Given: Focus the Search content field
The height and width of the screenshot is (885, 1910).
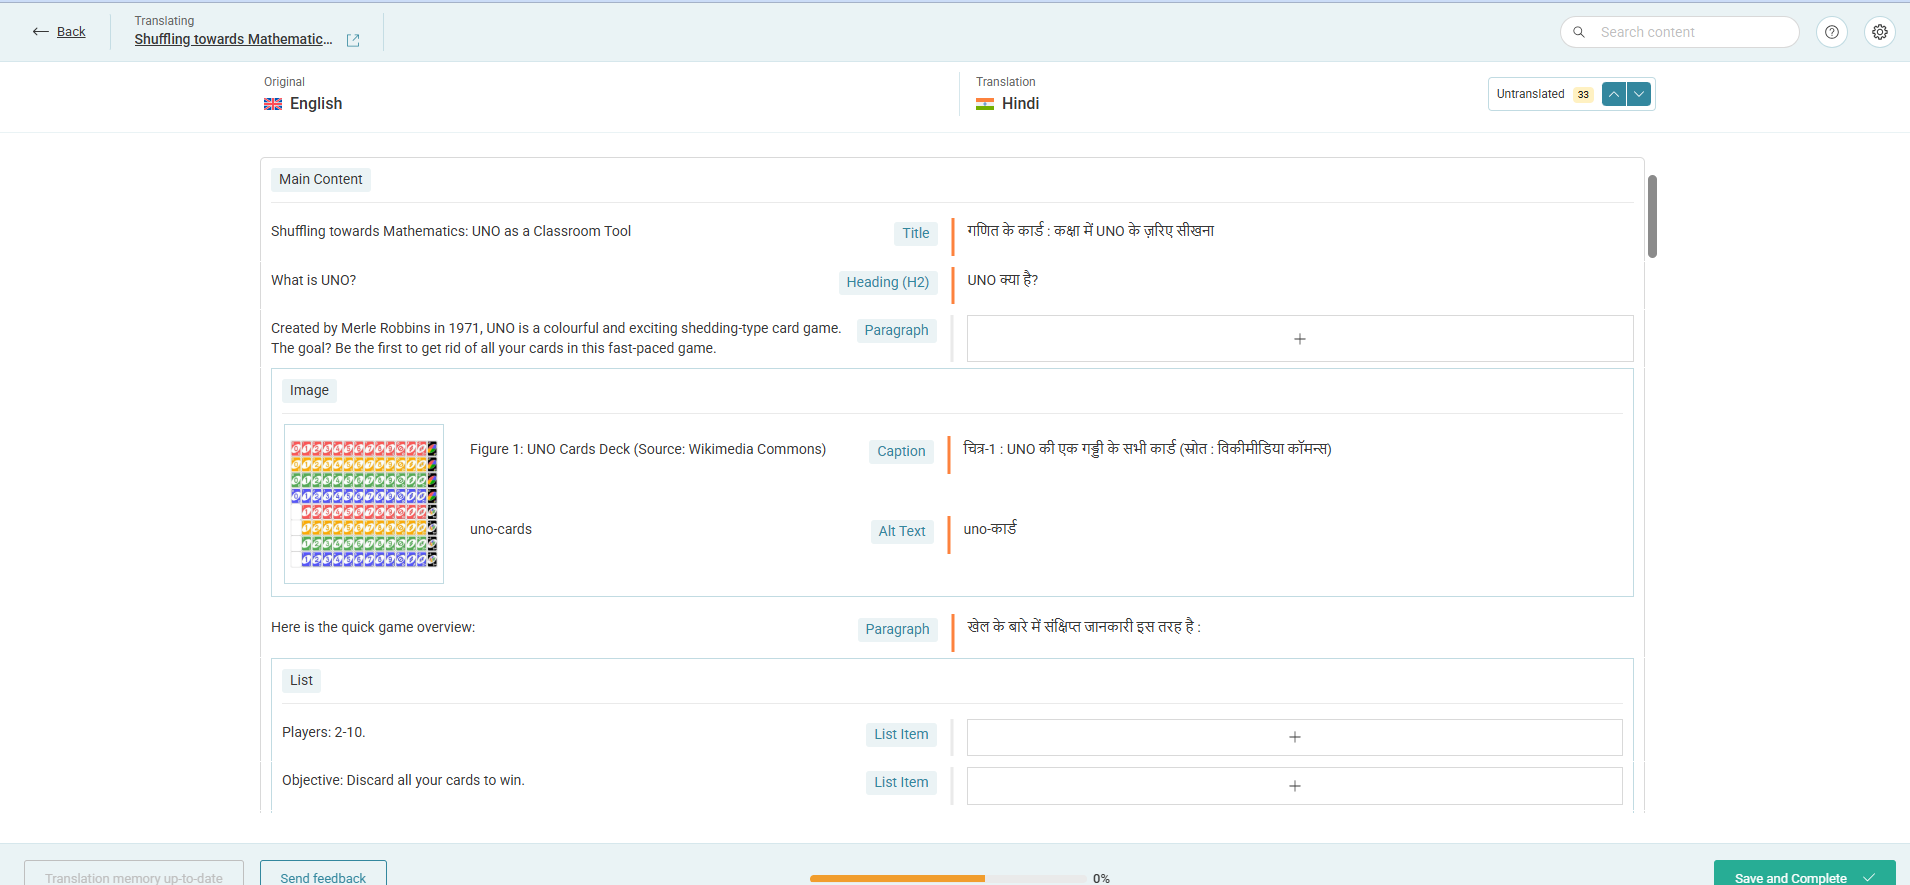Looking at the screenshot, I should click(x=1680, y=32).
